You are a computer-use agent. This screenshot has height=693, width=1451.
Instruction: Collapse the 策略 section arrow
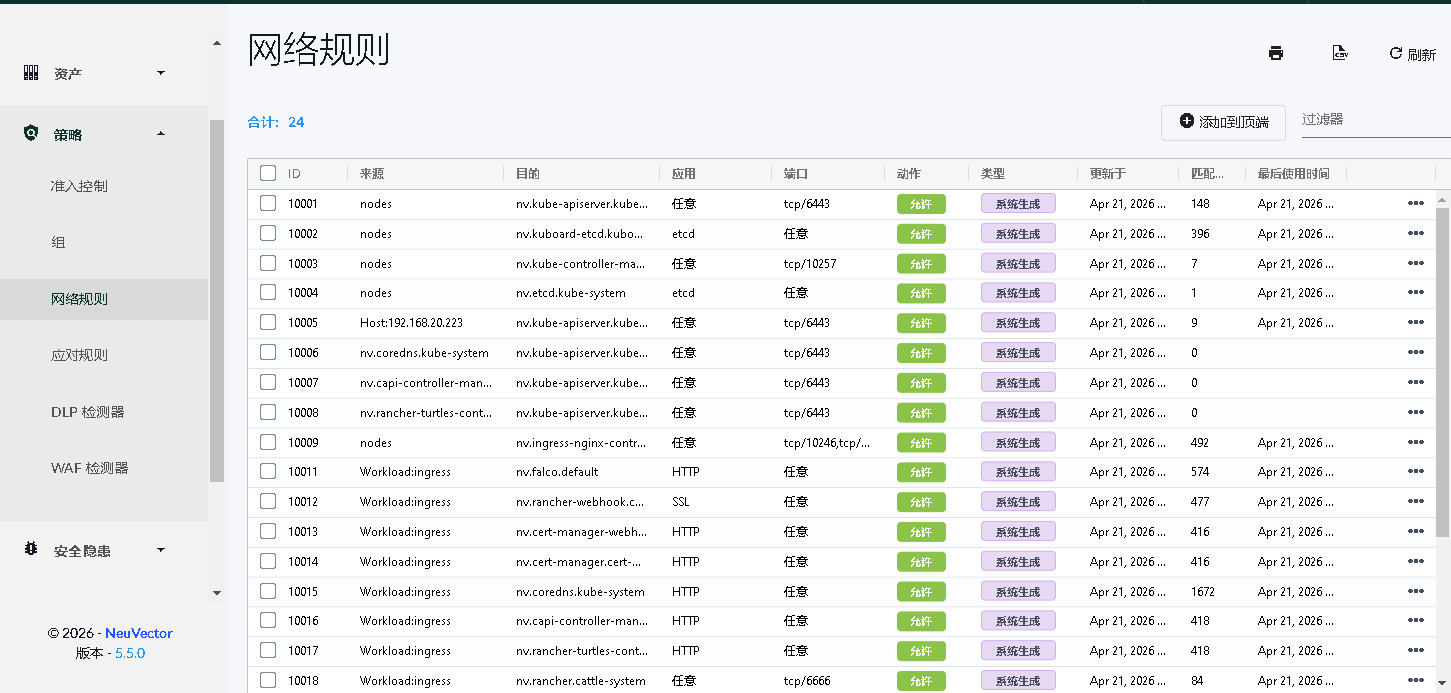point(160,134)
